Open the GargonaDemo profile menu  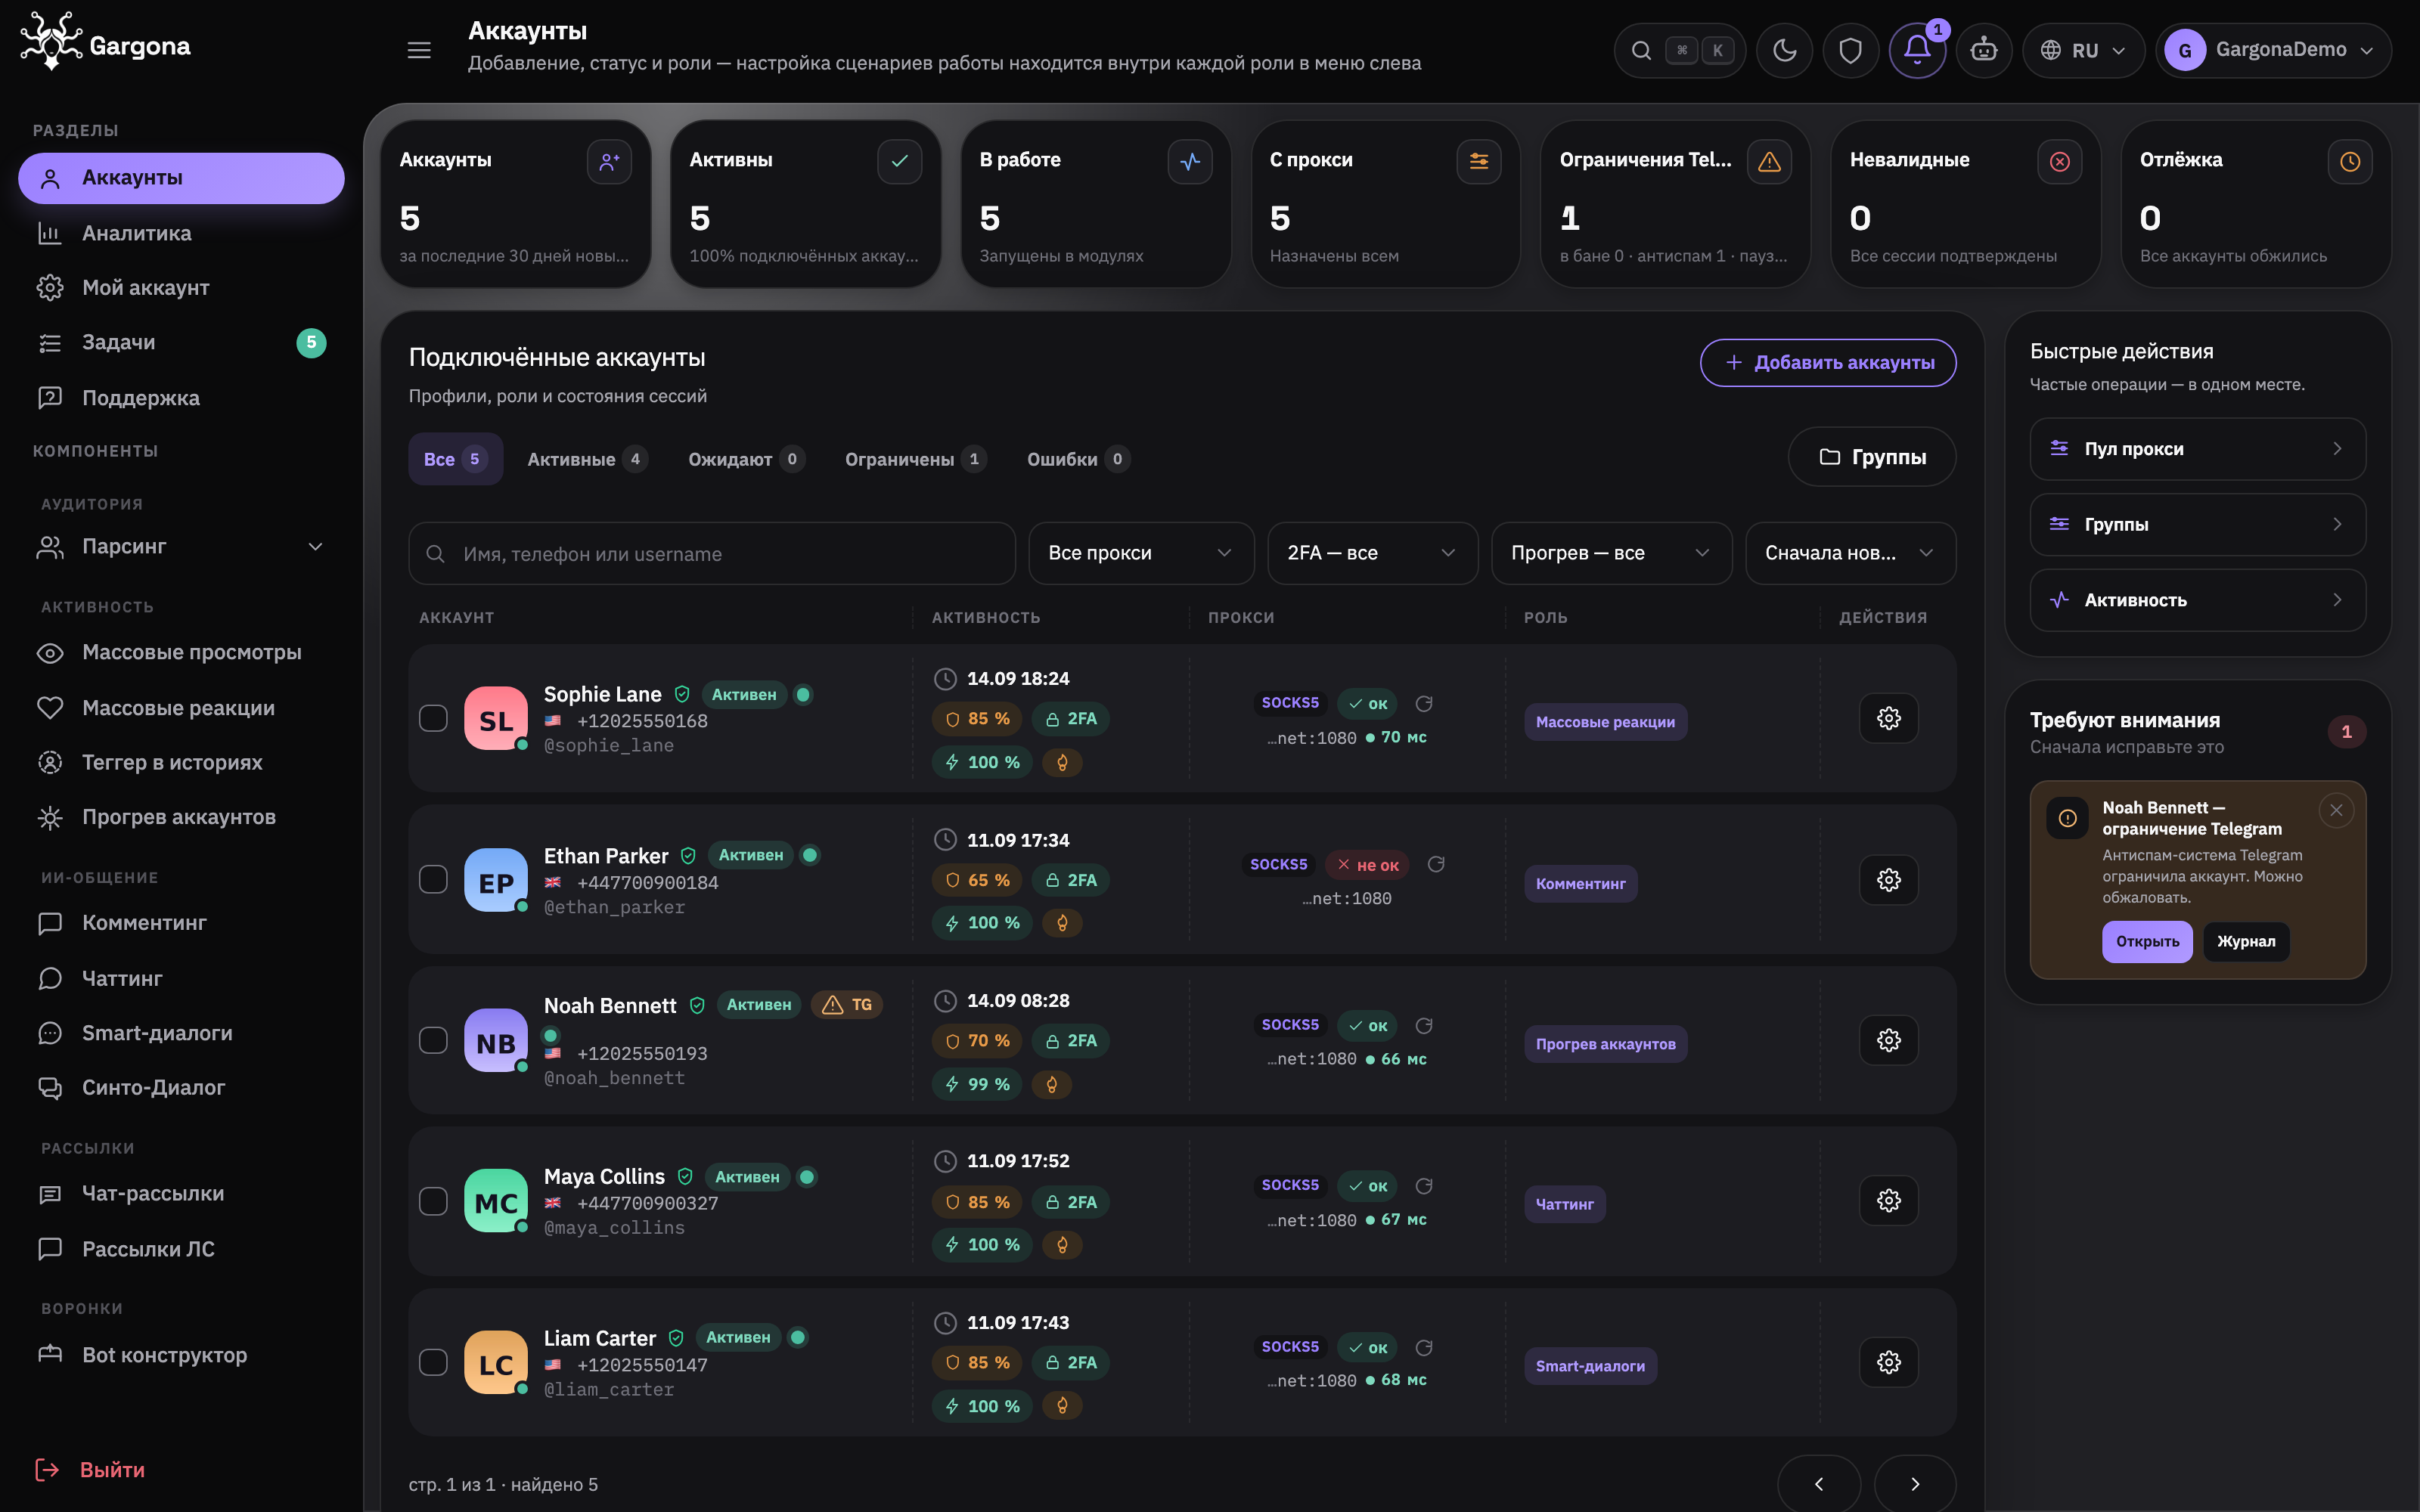point(2273,50)
